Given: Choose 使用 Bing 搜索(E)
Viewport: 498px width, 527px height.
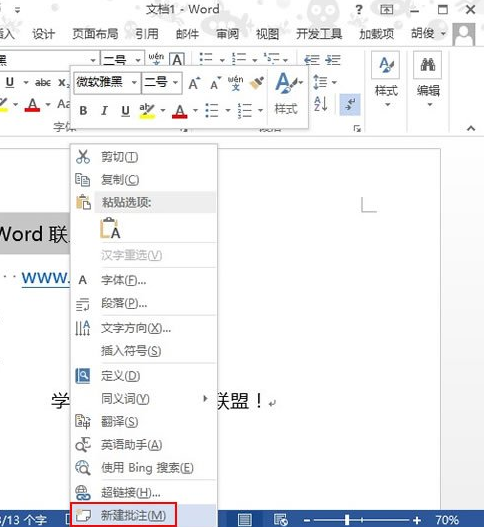Looking at the screenshot, I should pos(143,468).
